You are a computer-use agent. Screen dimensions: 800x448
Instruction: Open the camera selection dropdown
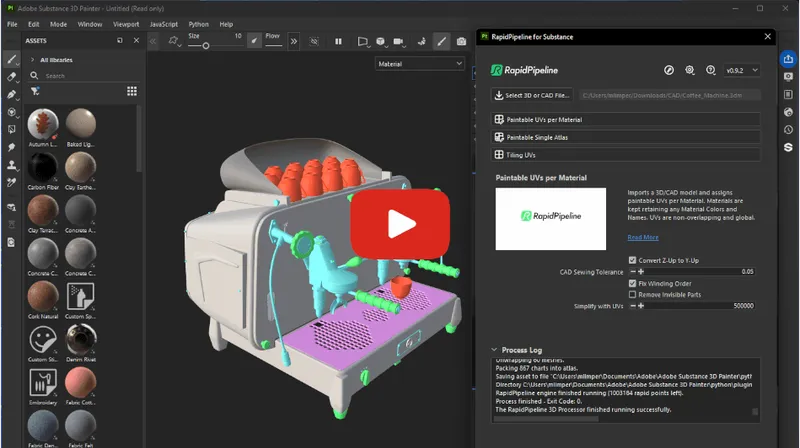tap(399, 41)
